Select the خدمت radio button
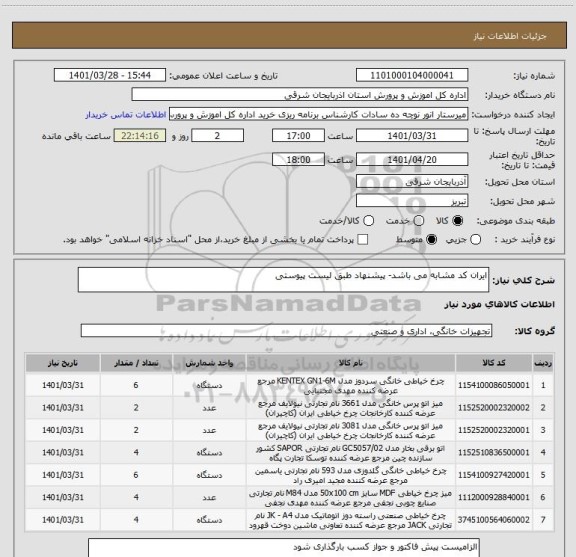Image resolution: width=576 pixels, height=557 pixels. (x=419, y=220)
